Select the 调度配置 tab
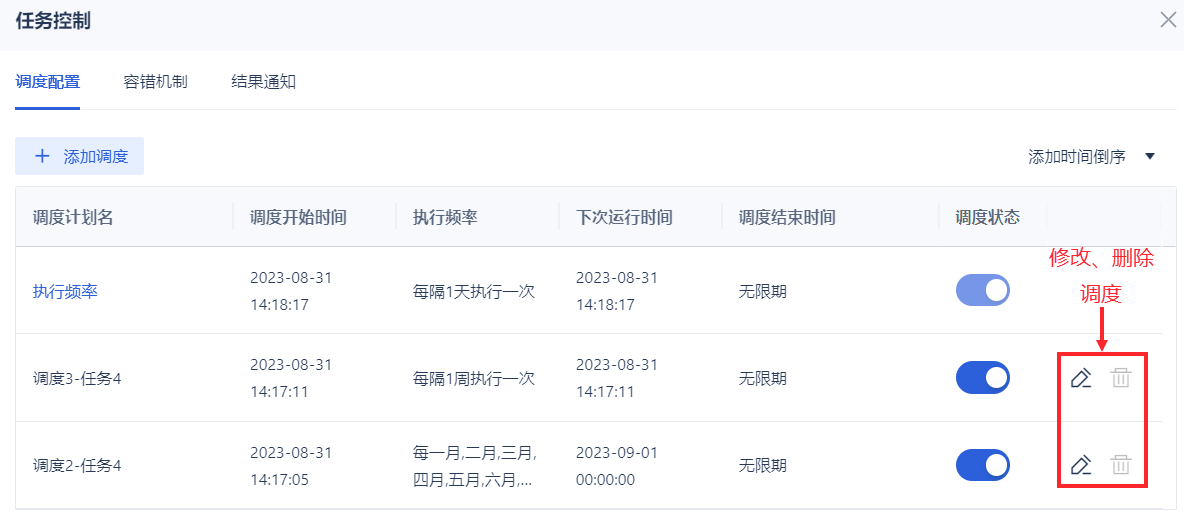Viewport: 1184px width, 516px height. coord(48,82)
